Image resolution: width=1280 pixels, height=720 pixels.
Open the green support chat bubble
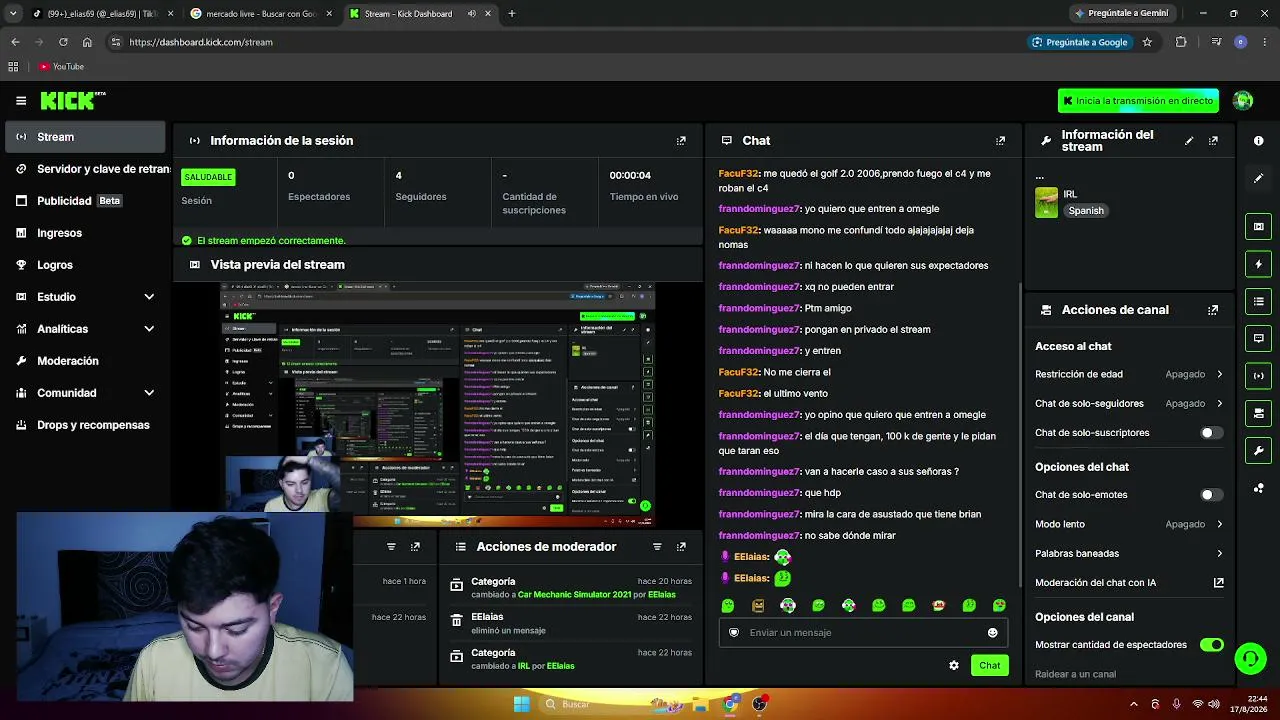pyautogui.click(x=1250, y=658)
